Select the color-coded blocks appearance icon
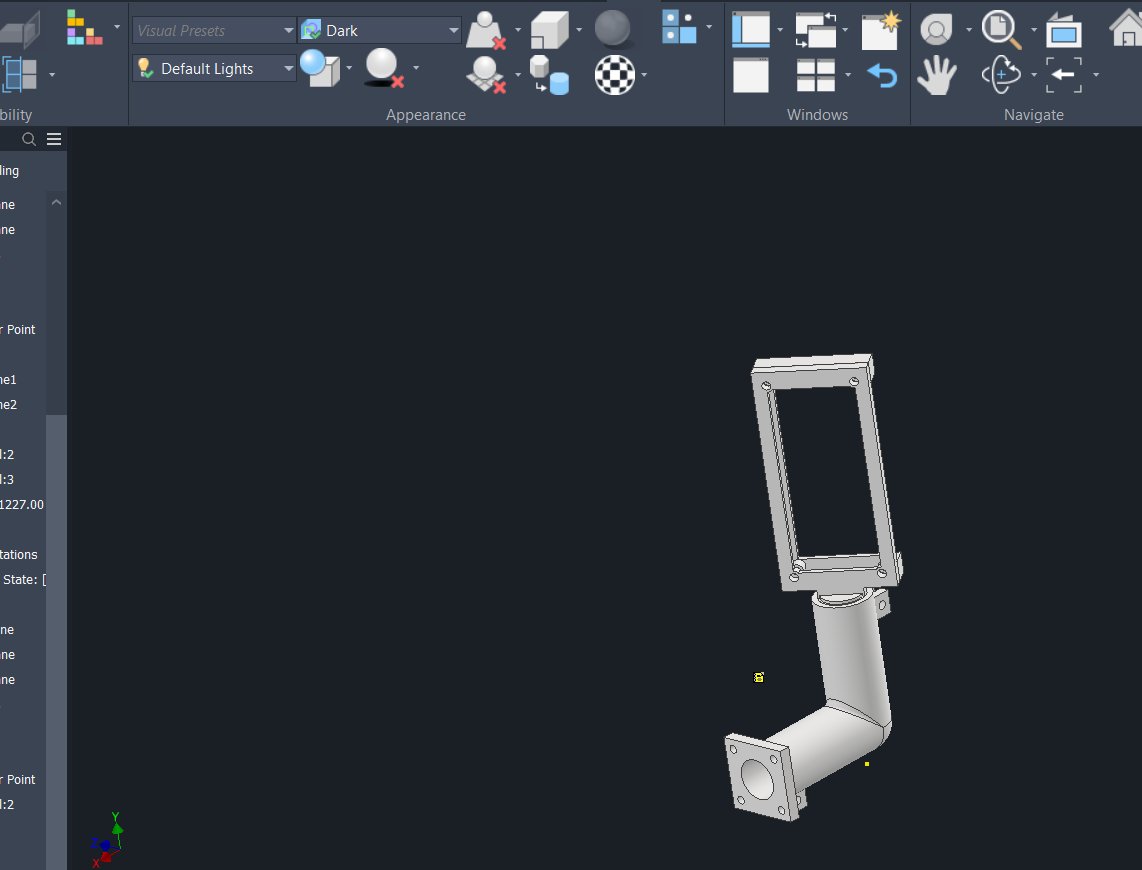The image size is (1142, 870). (x=84, y=28)
